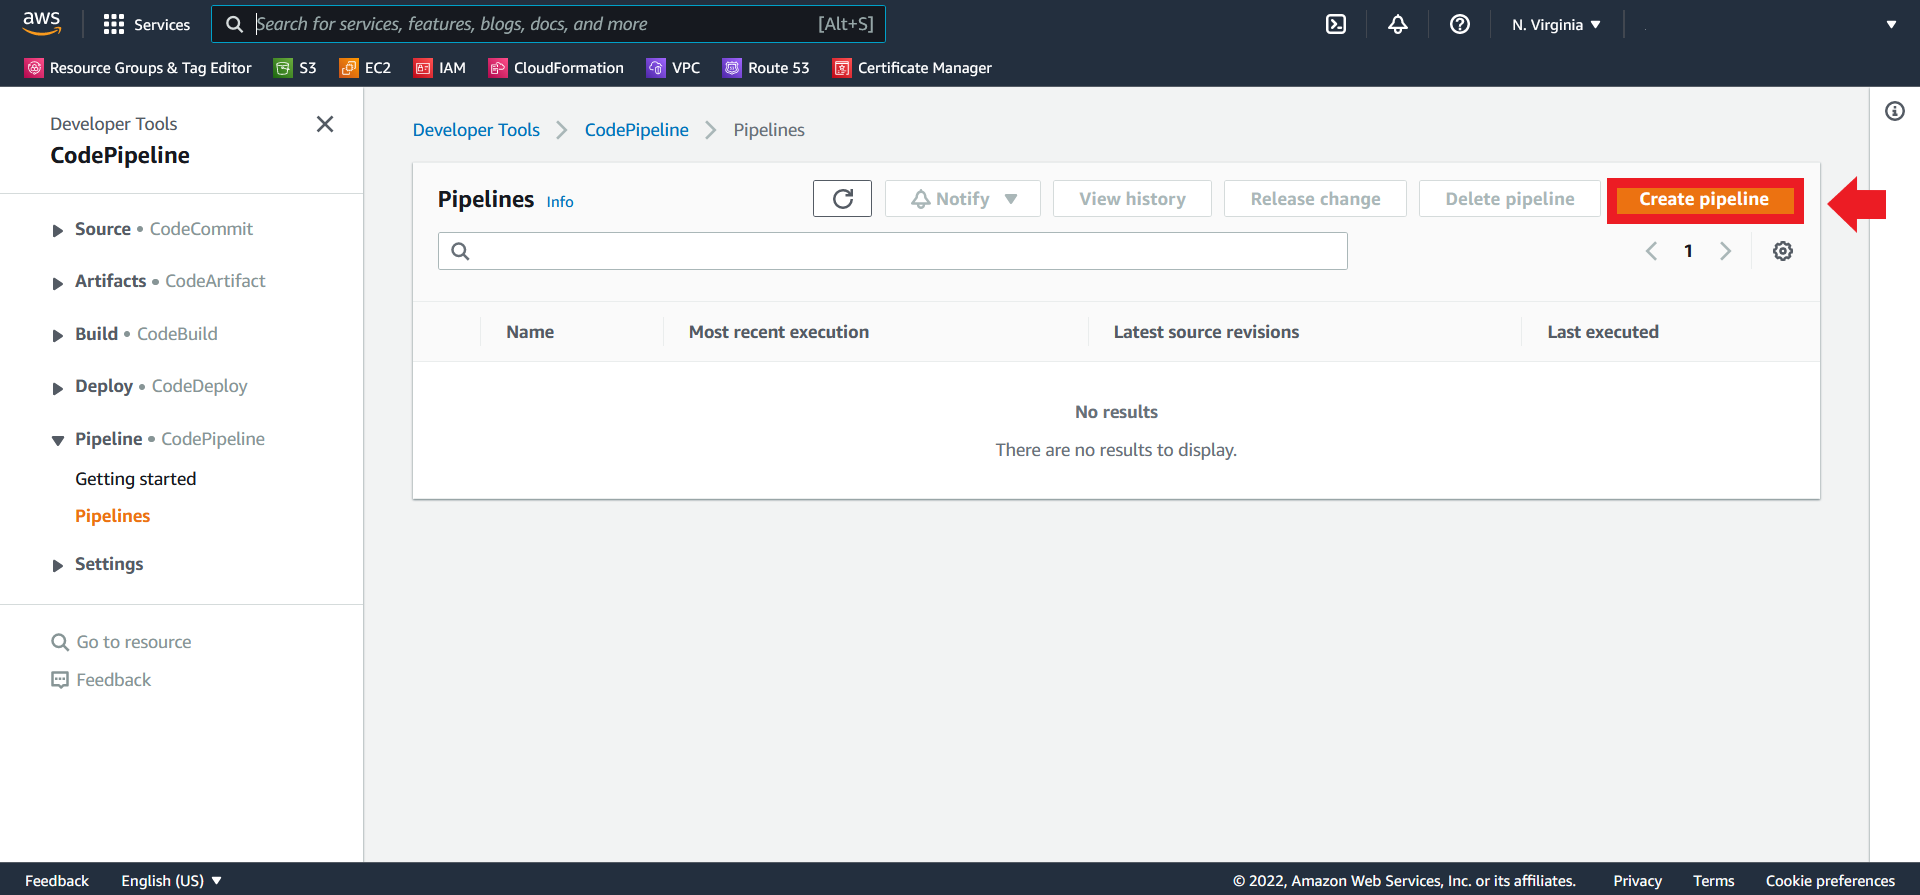
Task: Close the Developer Tools side panel
Action: (x=325, y=124)
